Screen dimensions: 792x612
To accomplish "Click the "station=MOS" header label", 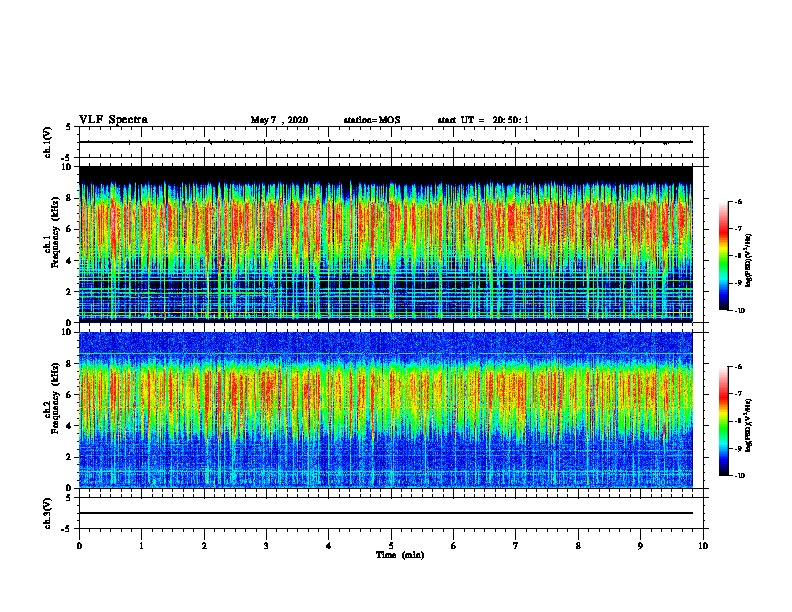I will coord(372,120).
